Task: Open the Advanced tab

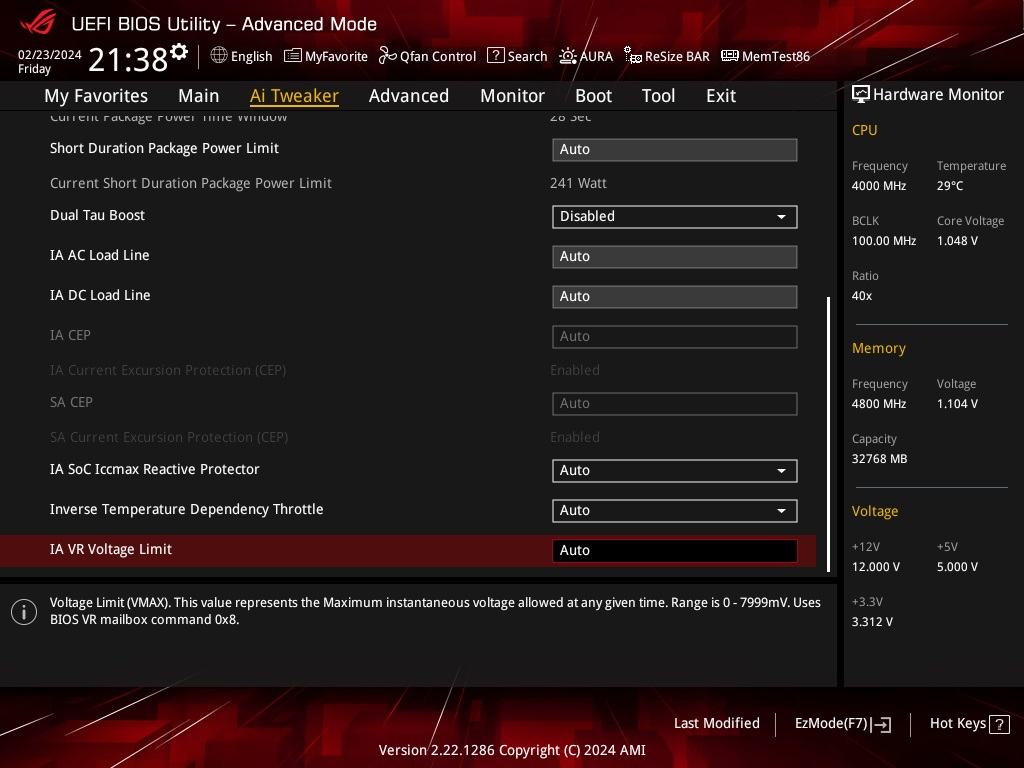Action: point(409,95)
